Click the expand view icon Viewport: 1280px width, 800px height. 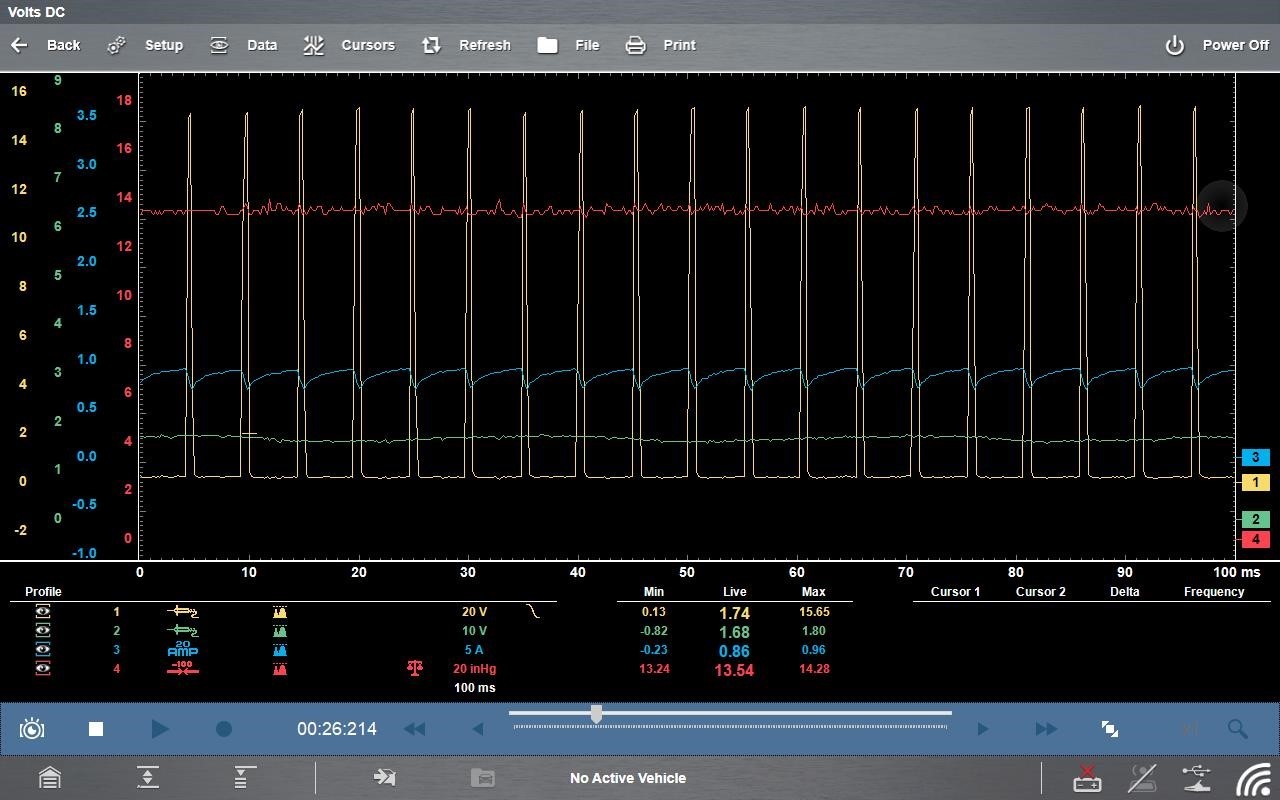coord(1109,729)
